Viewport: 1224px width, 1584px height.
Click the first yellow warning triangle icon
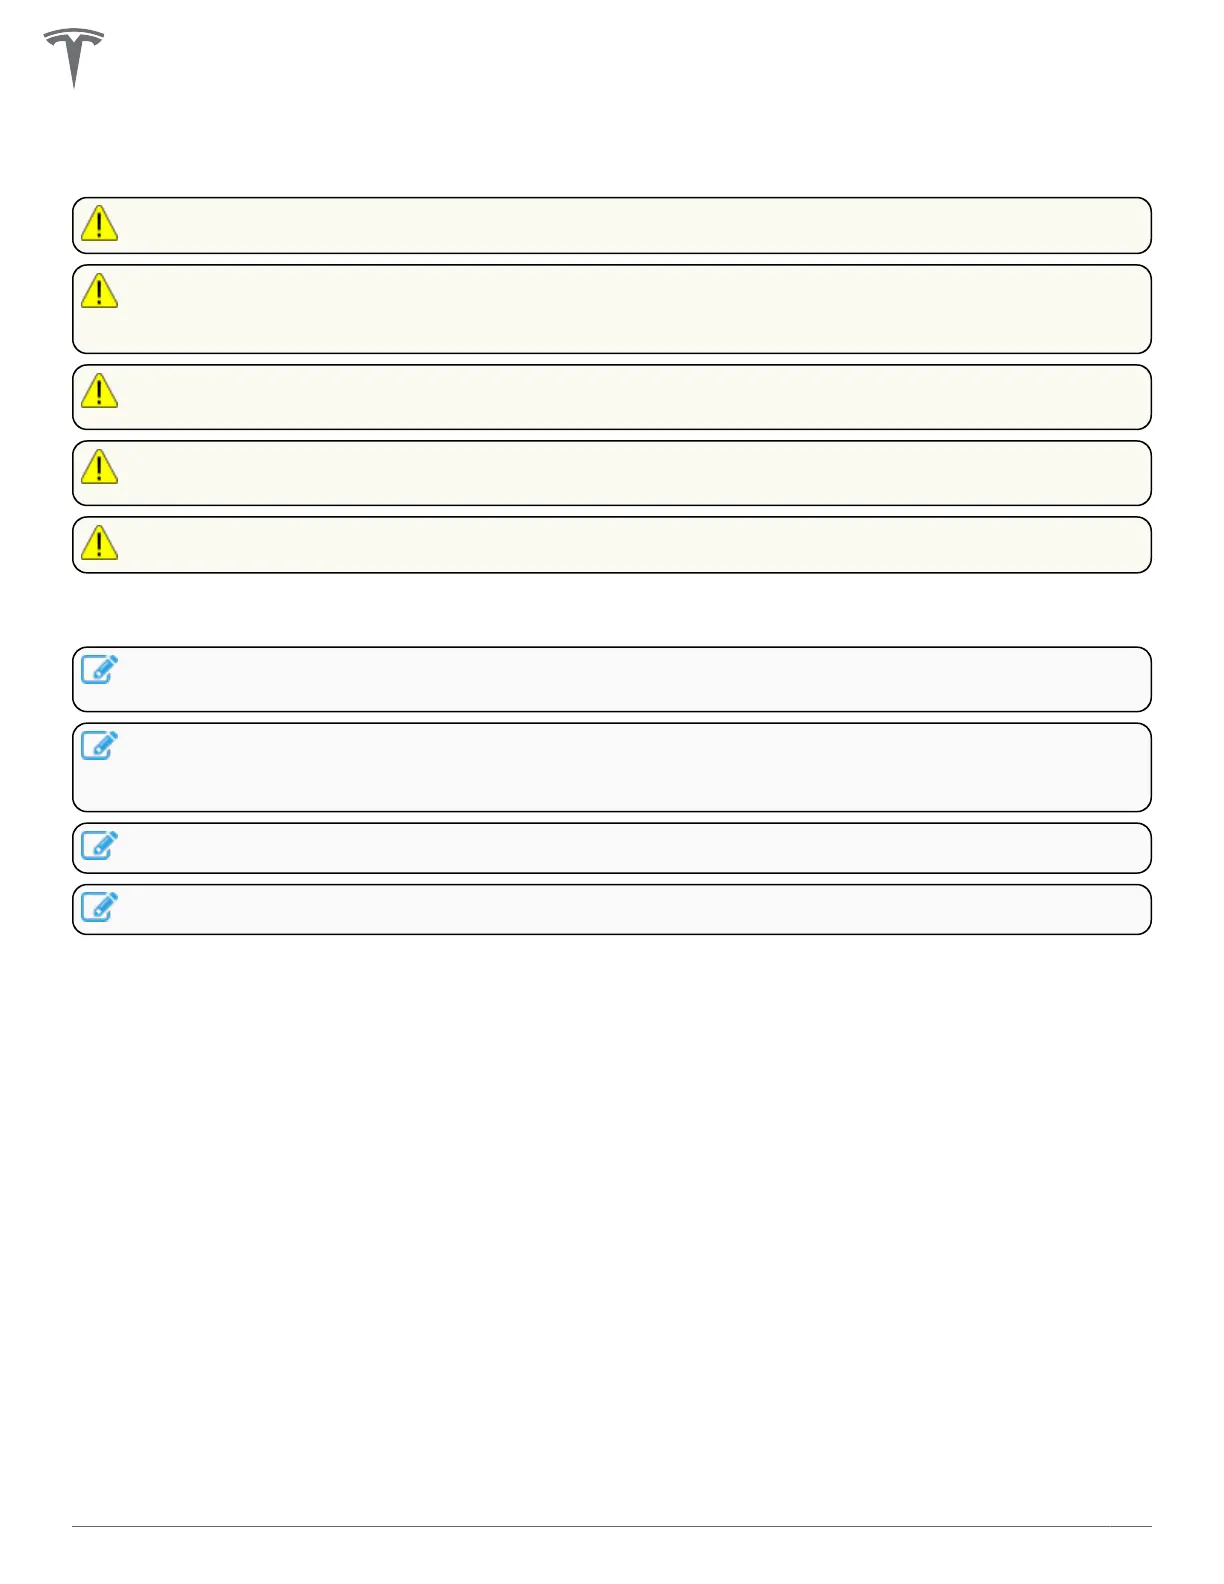[99, 223]
